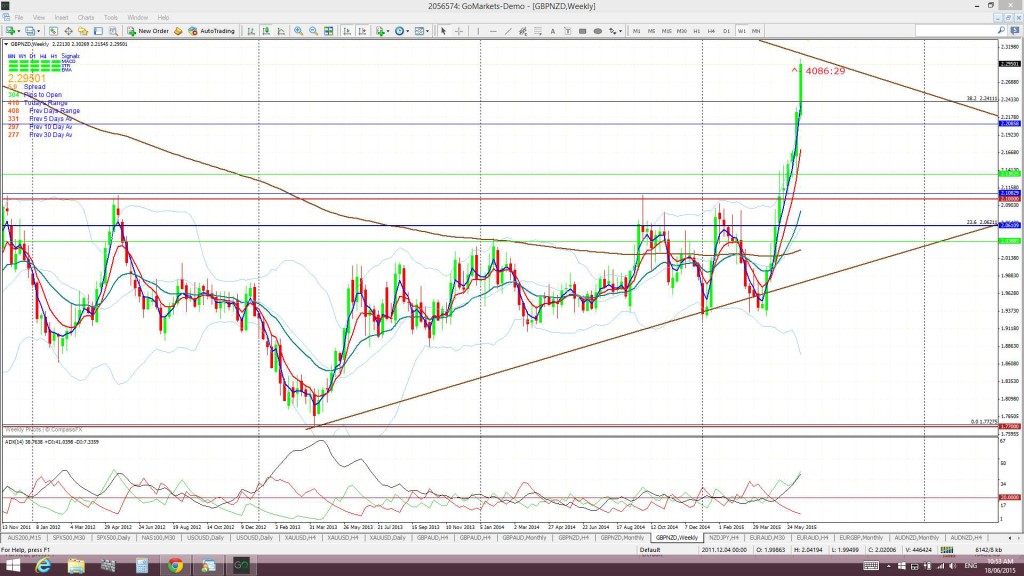Select the Fibonacci Retracement tool
The width and height of the screenshot is (1024, 576).
[x=538, y=31]
